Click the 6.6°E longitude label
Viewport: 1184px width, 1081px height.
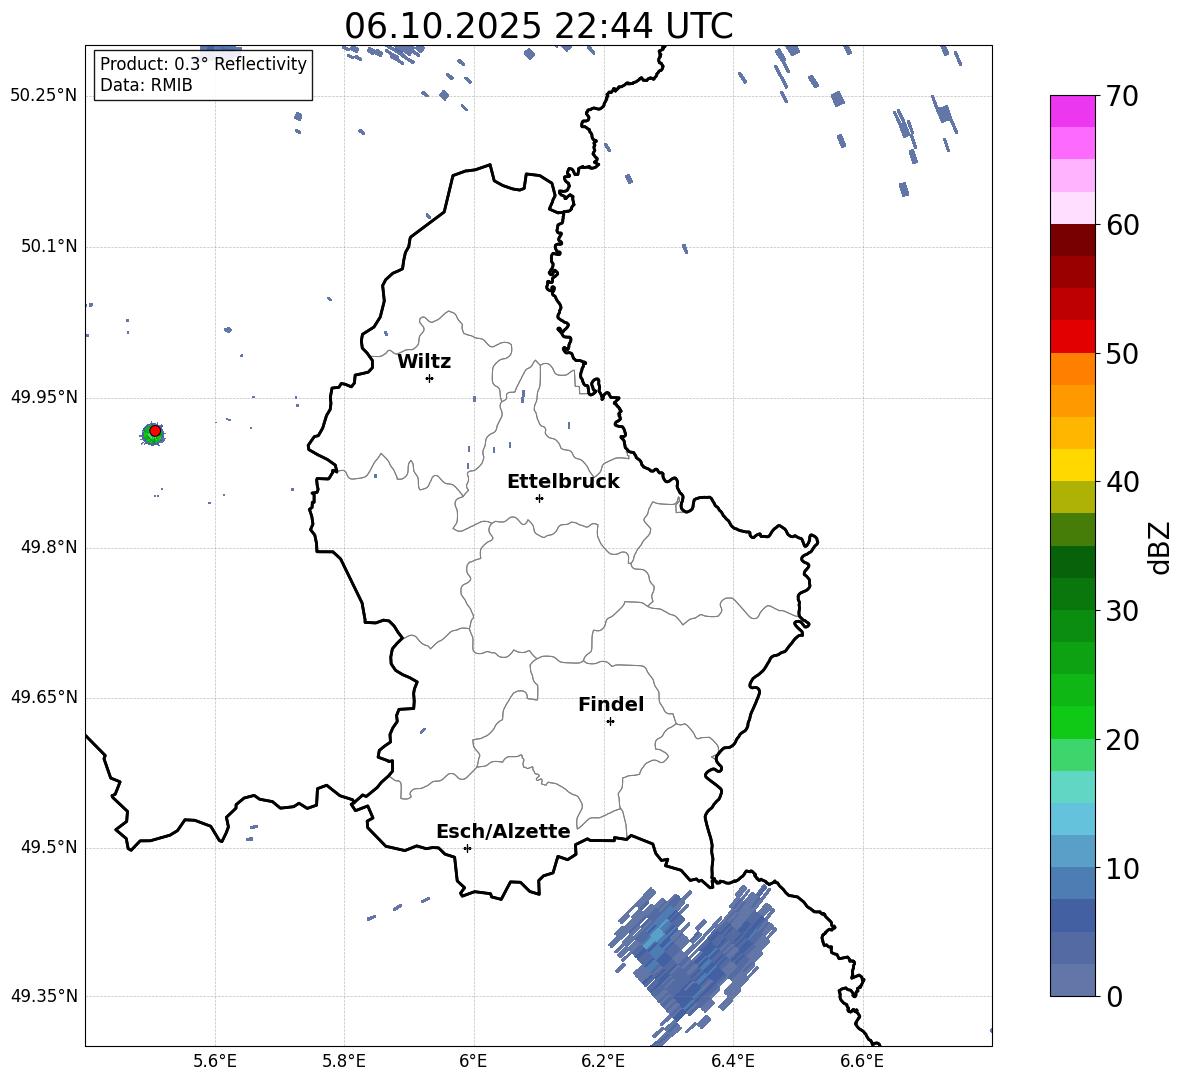[x=862, y=1061]
